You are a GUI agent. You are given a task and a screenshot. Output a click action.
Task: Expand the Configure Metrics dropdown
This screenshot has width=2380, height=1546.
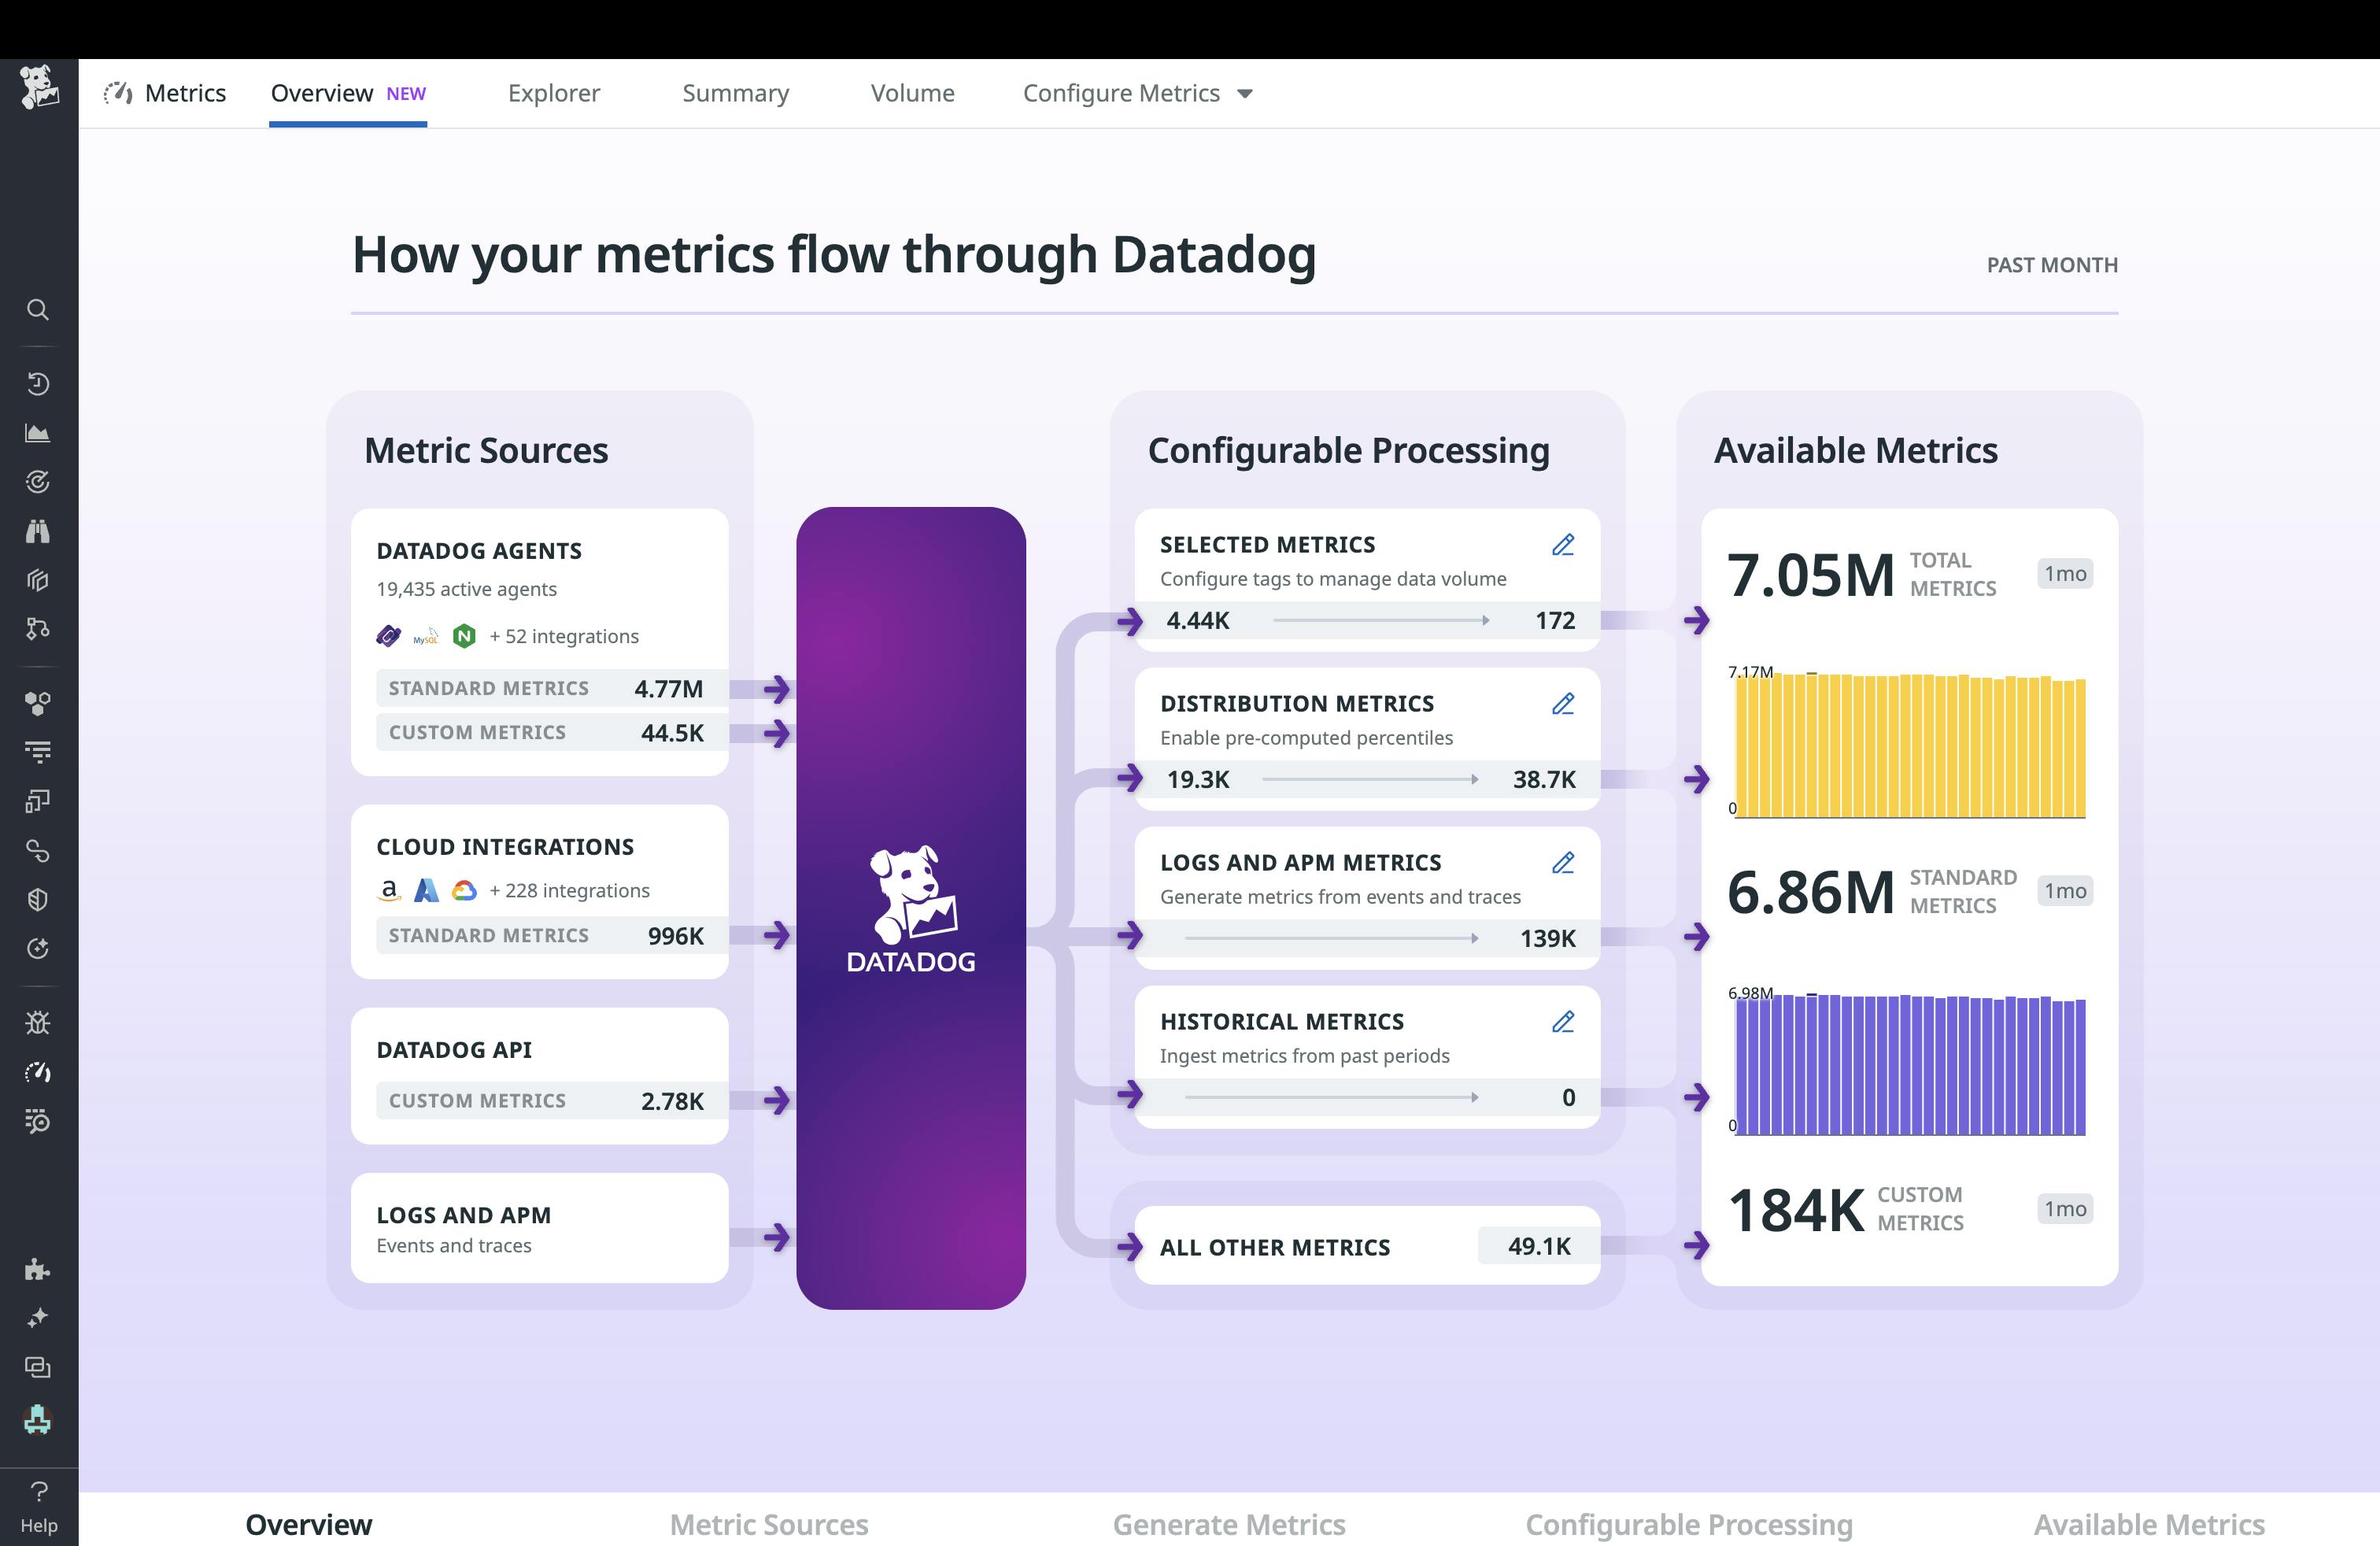1138,92
